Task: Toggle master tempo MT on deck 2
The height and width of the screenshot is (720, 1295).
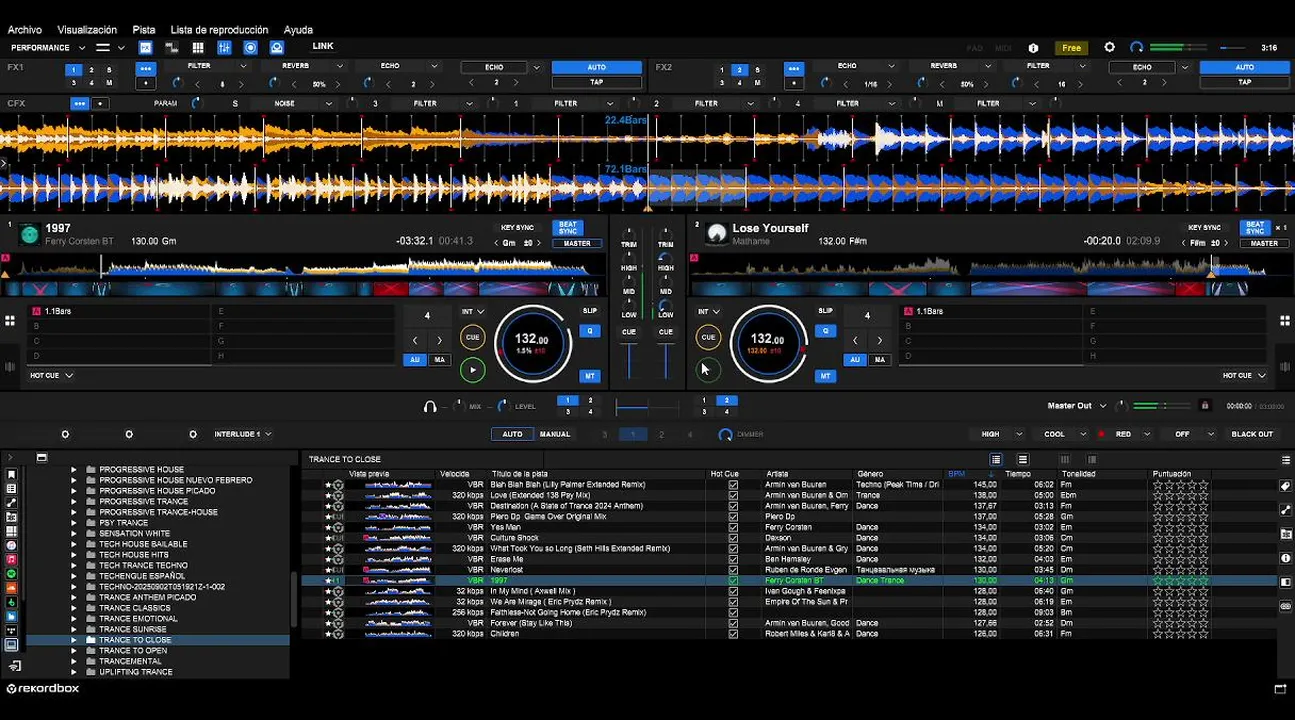Action: 825,376
